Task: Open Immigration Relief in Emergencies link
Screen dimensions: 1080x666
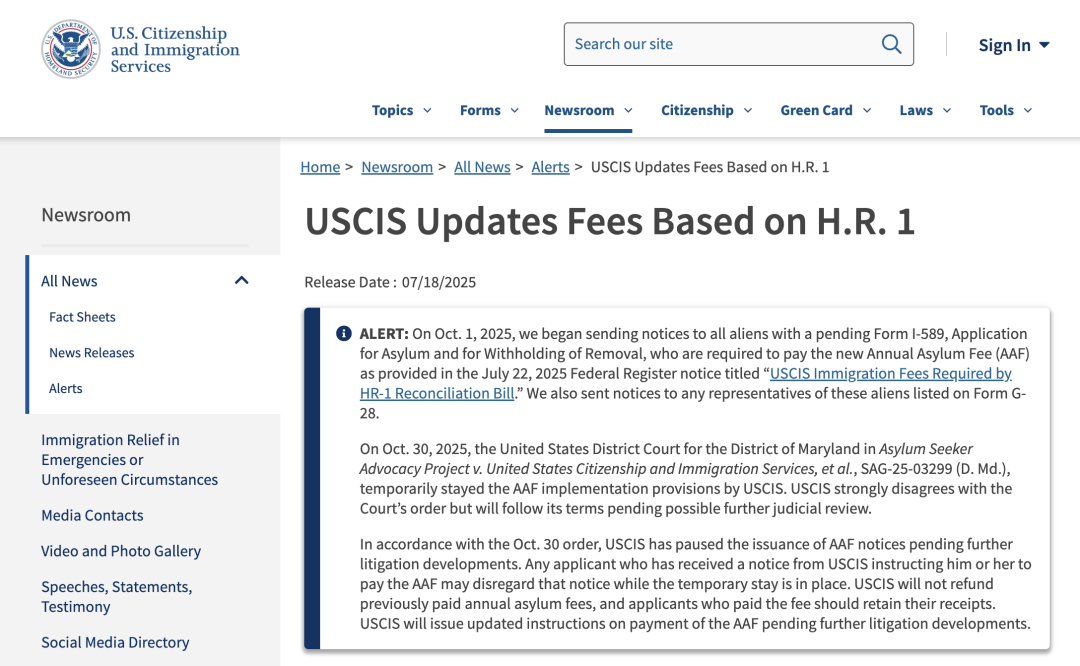Action: [x=129, y=459]
